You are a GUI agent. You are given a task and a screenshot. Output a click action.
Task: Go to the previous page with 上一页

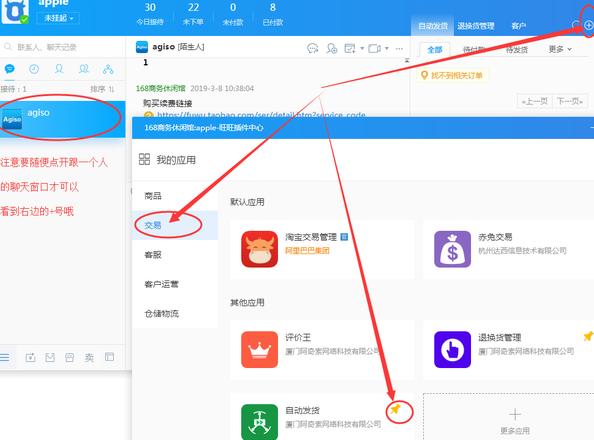click(x=535, y=101)
